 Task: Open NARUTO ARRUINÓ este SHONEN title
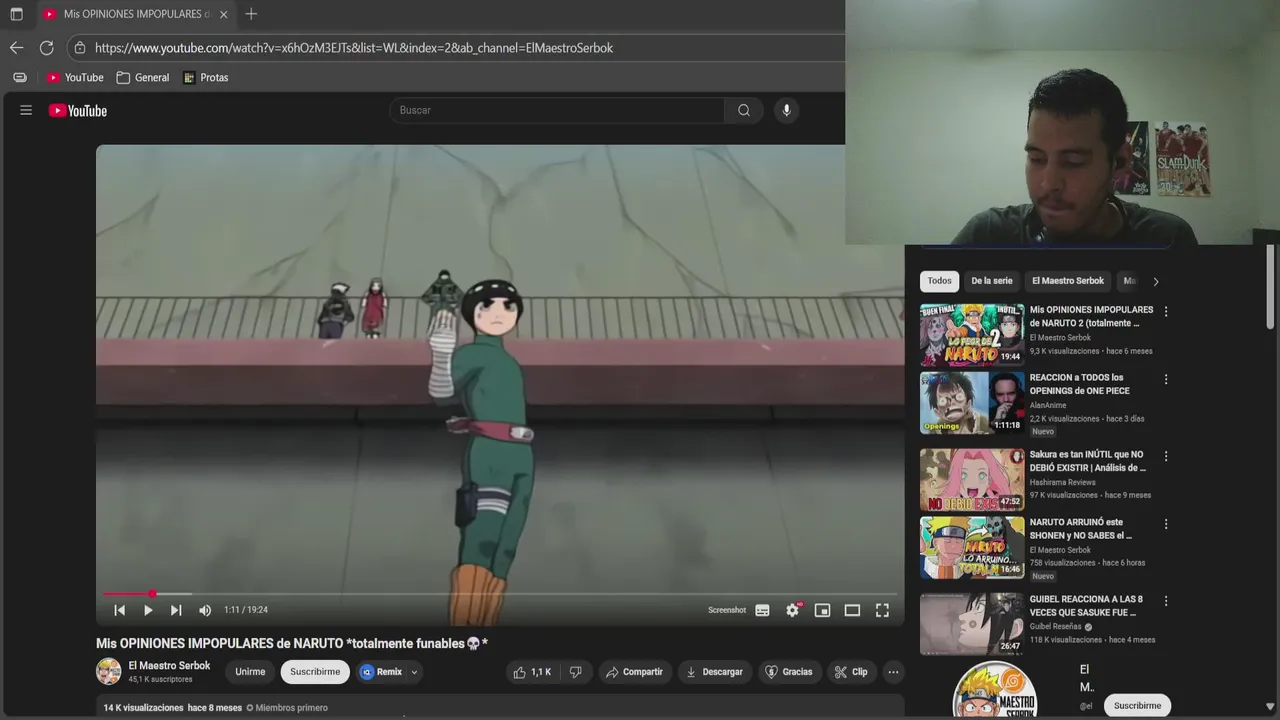click(1080, 529)
